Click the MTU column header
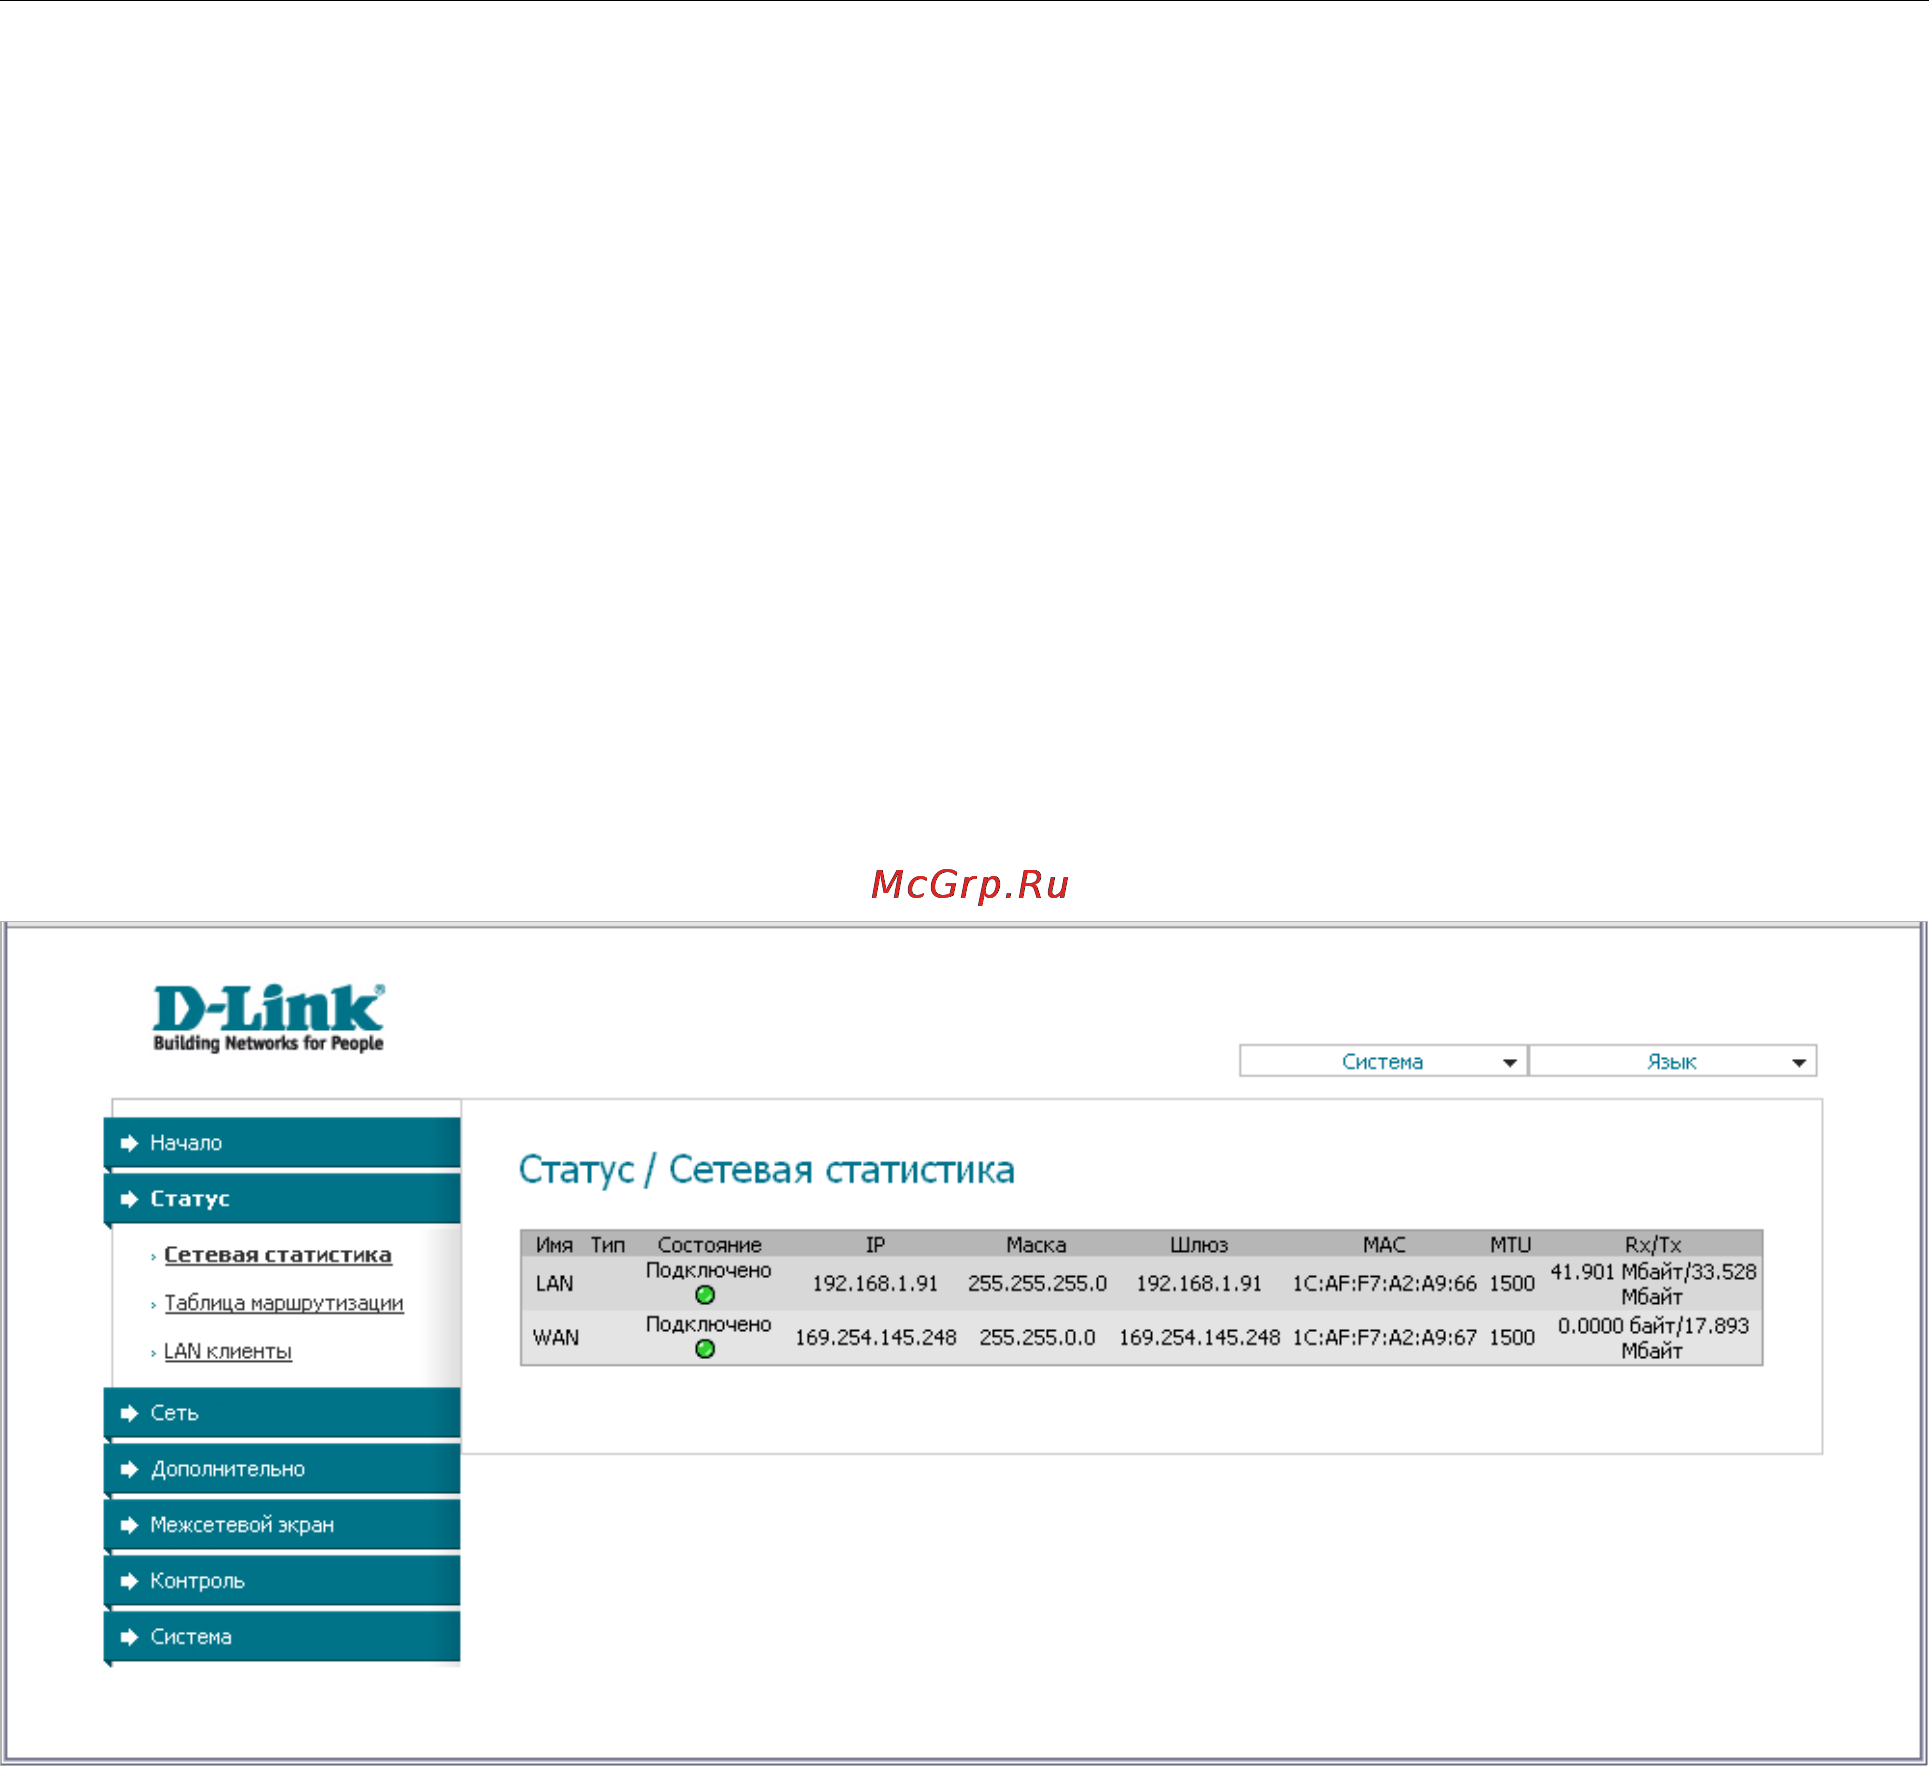 point(1510,1245)
